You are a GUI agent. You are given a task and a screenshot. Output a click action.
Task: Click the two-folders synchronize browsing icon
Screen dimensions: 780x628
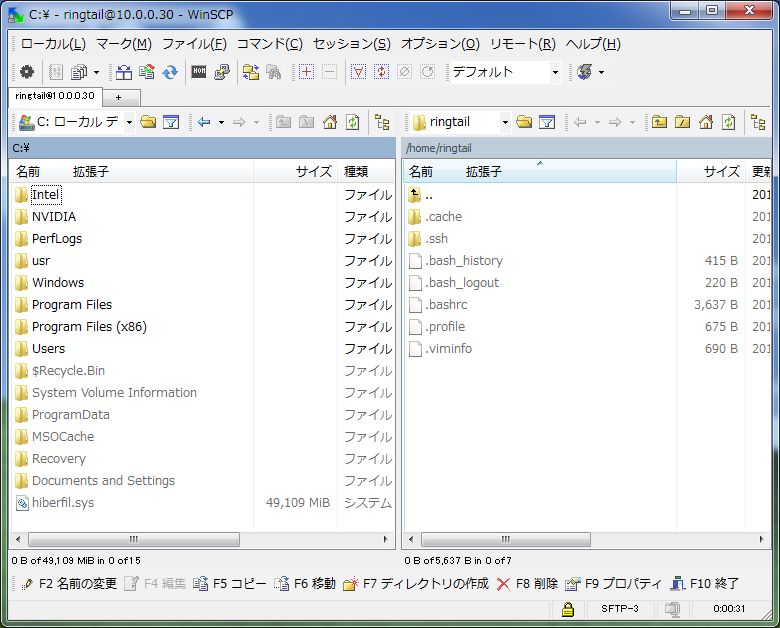pyautogui.click(x=251, y=72)
